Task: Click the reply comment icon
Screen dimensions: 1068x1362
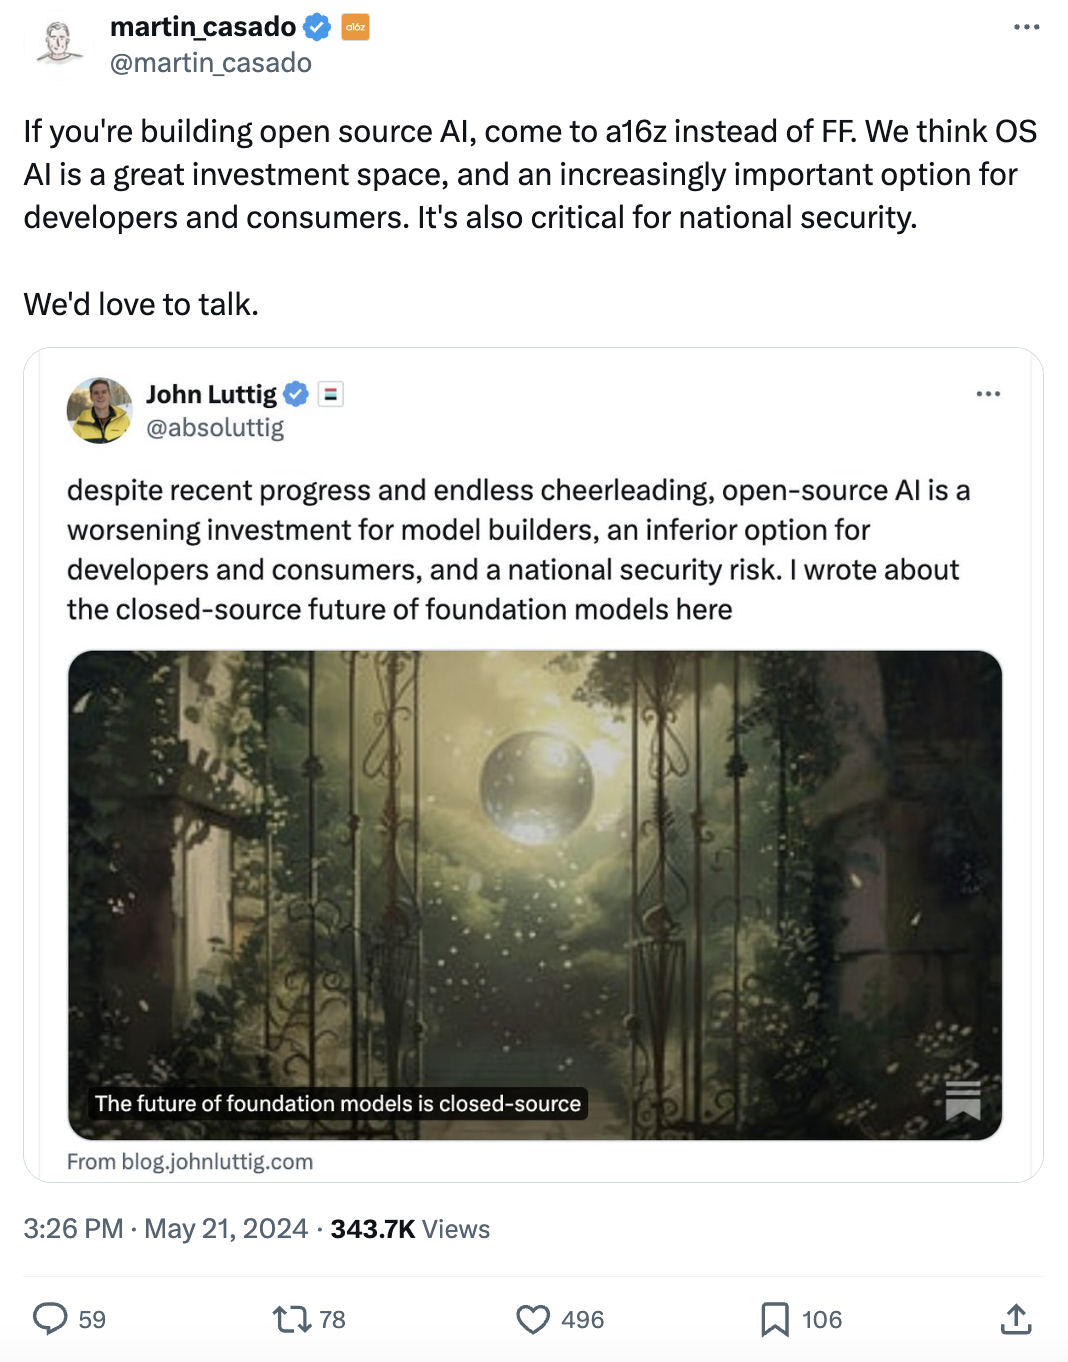Action: coord(50,1319)
